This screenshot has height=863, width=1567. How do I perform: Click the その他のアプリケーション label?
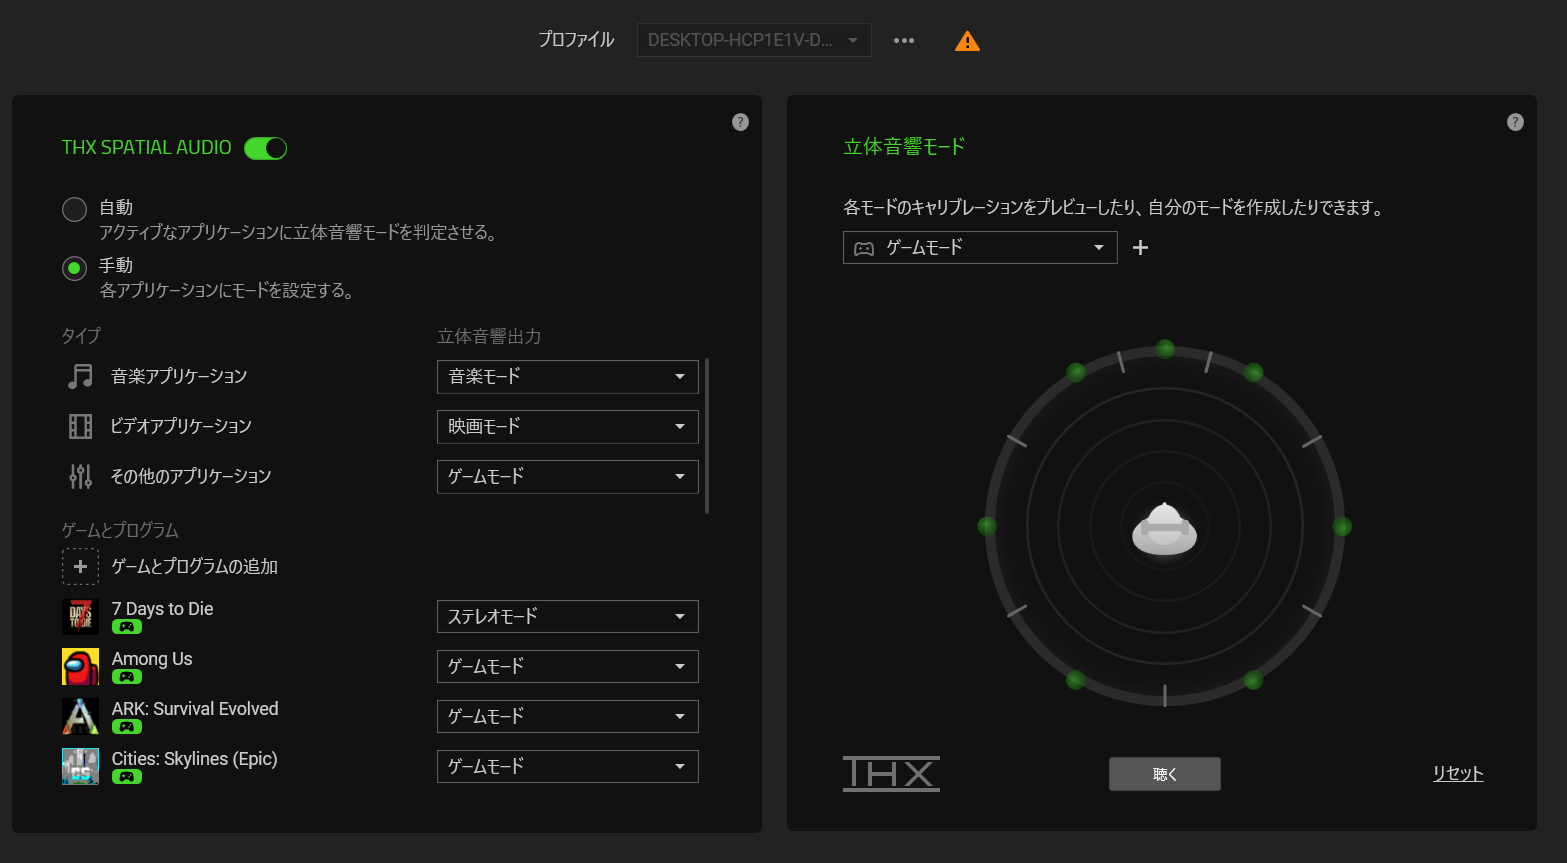pos(191,476)
